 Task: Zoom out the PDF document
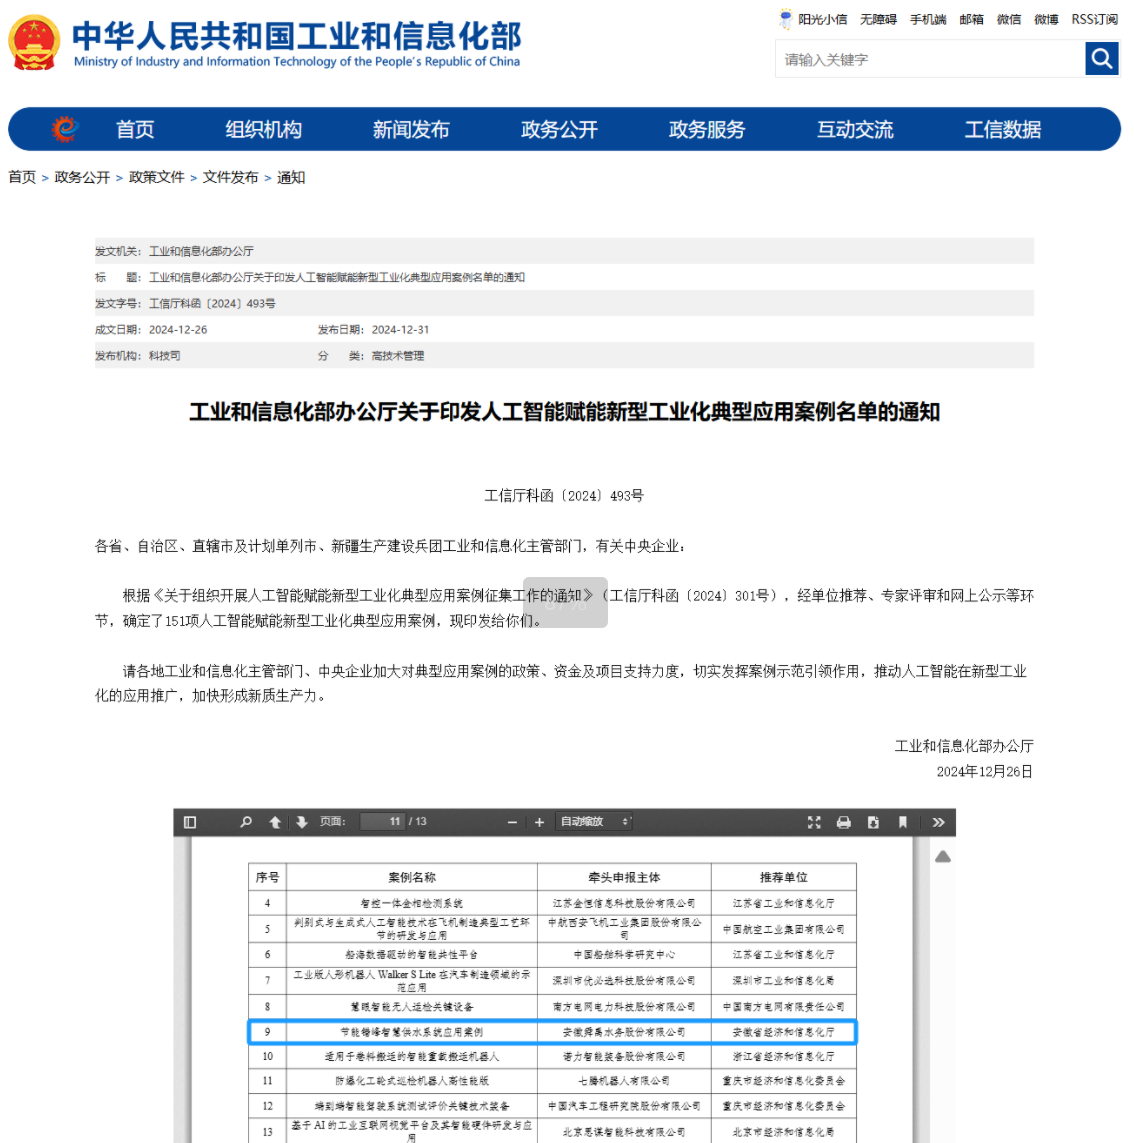click(x=513, y=822)
